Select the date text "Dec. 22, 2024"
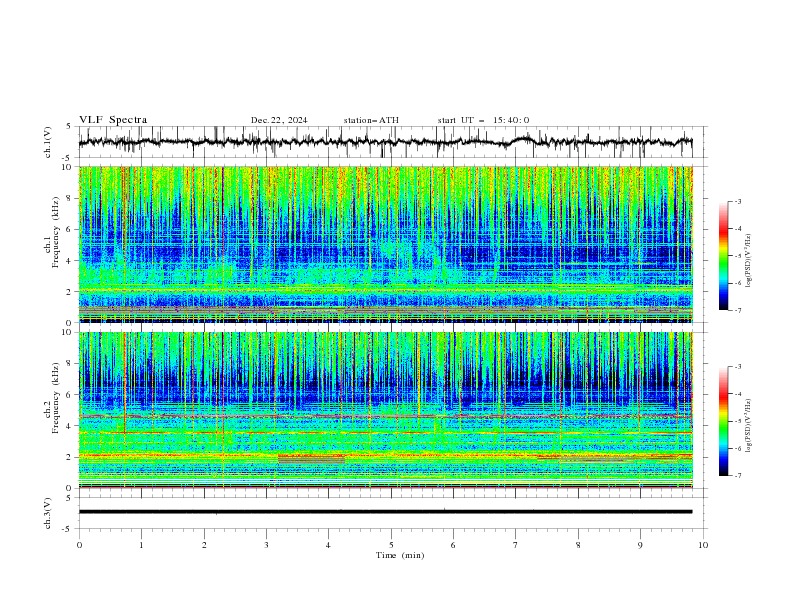This screenshot has height=612, width=792. point(279,120)
